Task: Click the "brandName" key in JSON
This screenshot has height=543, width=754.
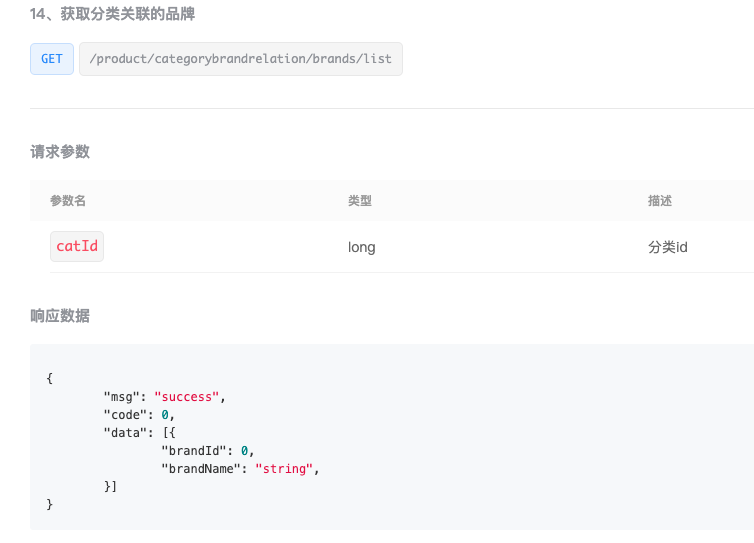Action: pyautogui.click(x=201, y=468)
